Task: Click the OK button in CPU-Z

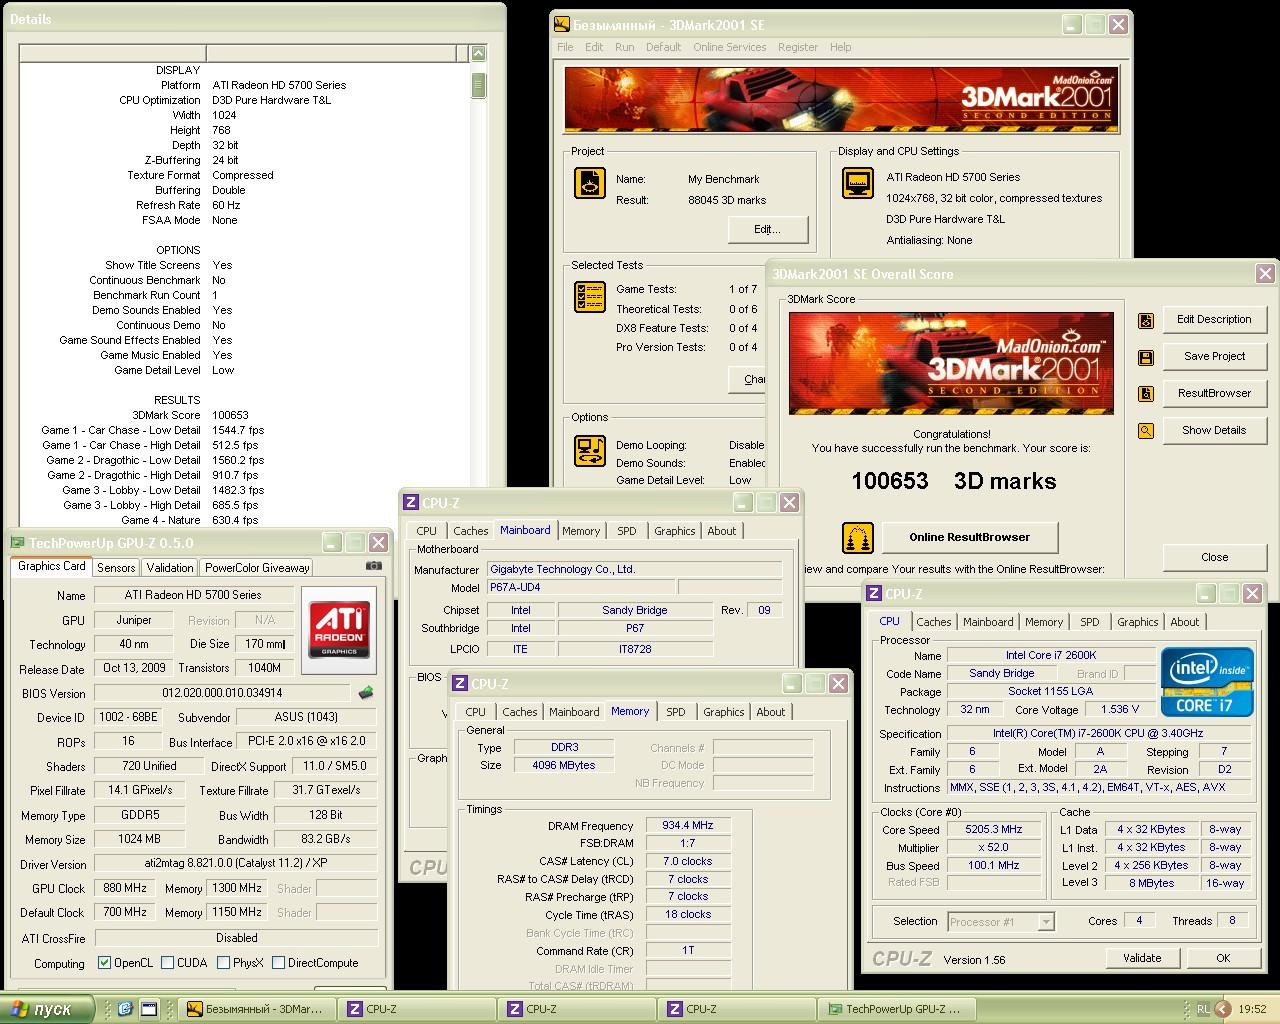Action: (1223, 958)
